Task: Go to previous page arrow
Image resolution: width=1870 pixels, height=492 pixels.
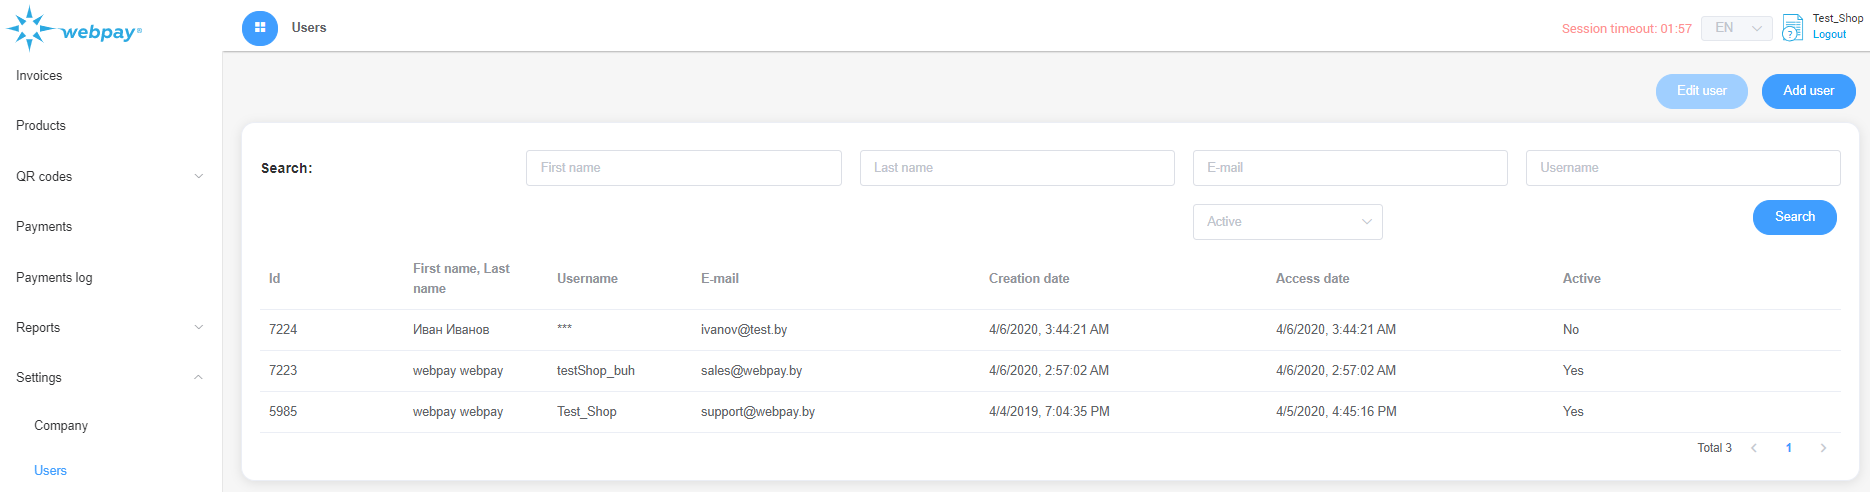Action: [1754, 448]
